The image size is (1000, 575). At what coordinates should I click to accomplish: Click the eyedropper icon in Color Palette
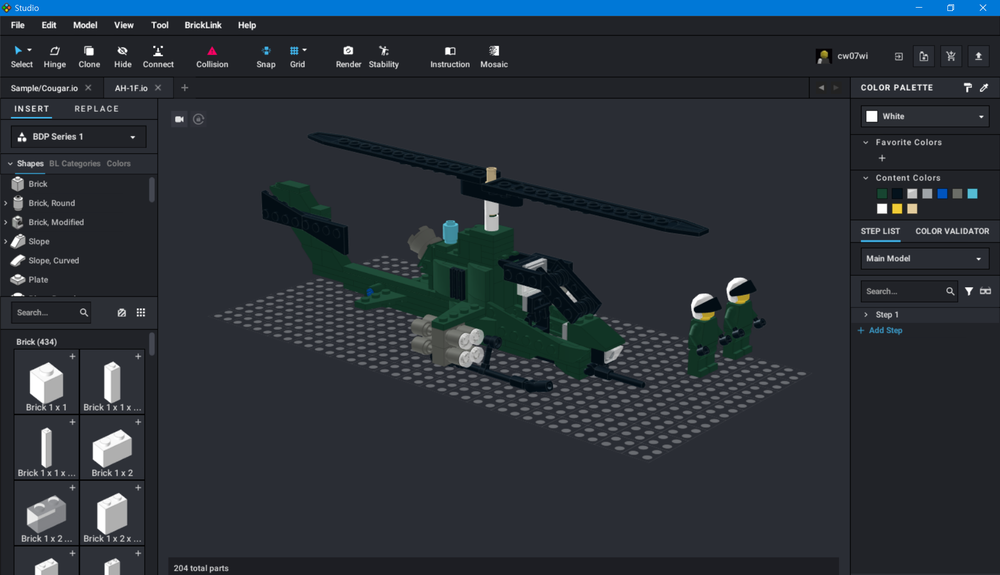click(984, 88)
